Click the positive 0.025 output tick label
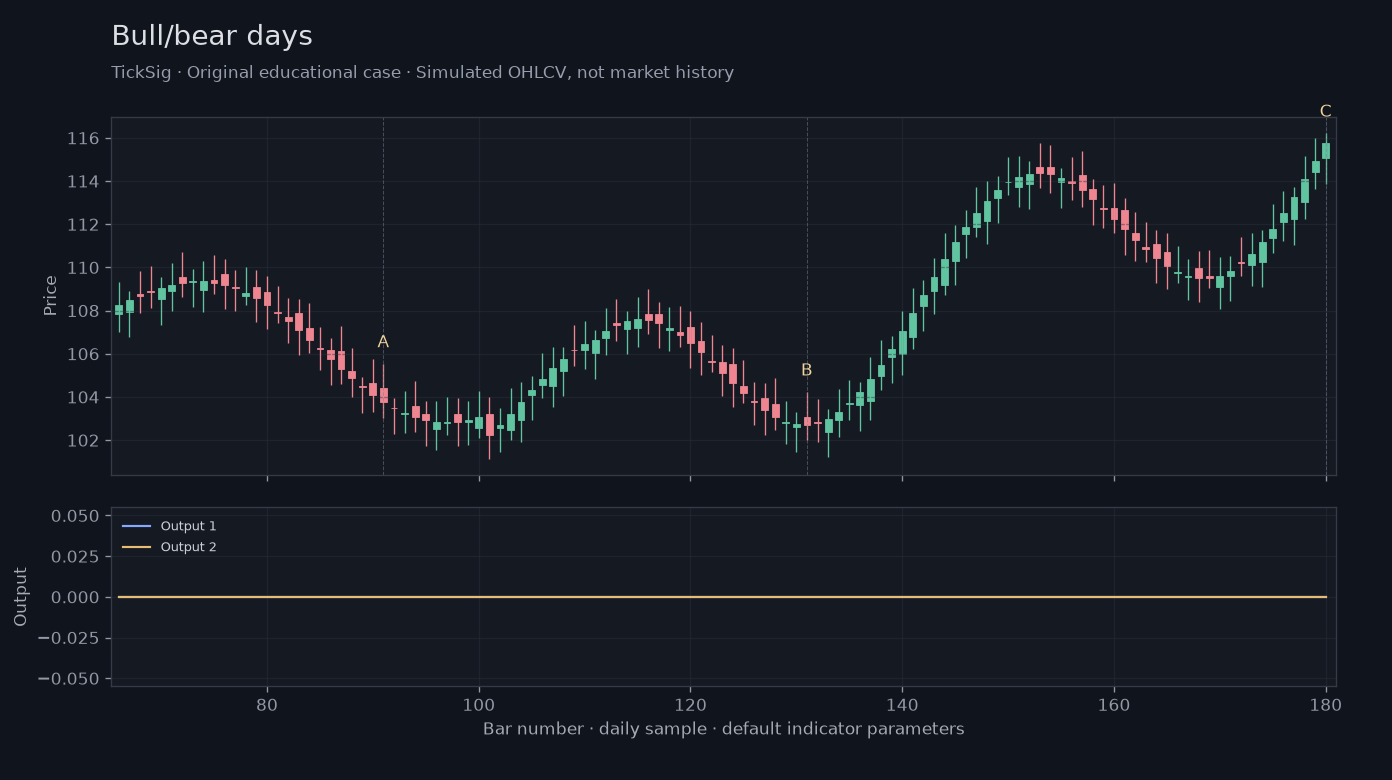Screen dimensions: 1392x780 75,557
